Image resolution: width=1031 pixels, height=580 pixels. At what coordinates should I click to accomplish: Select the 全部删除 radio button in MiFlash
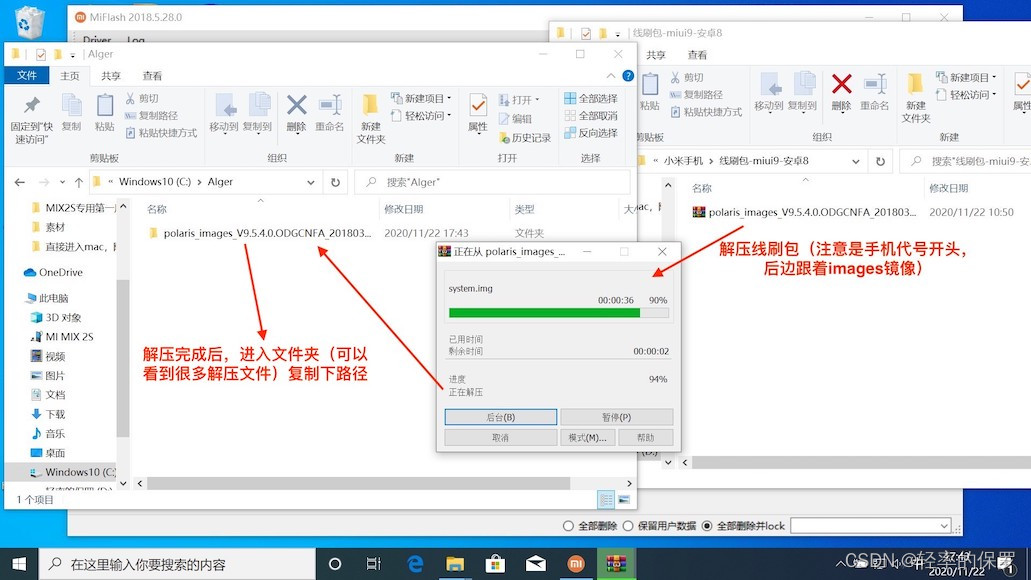(569, 526)
